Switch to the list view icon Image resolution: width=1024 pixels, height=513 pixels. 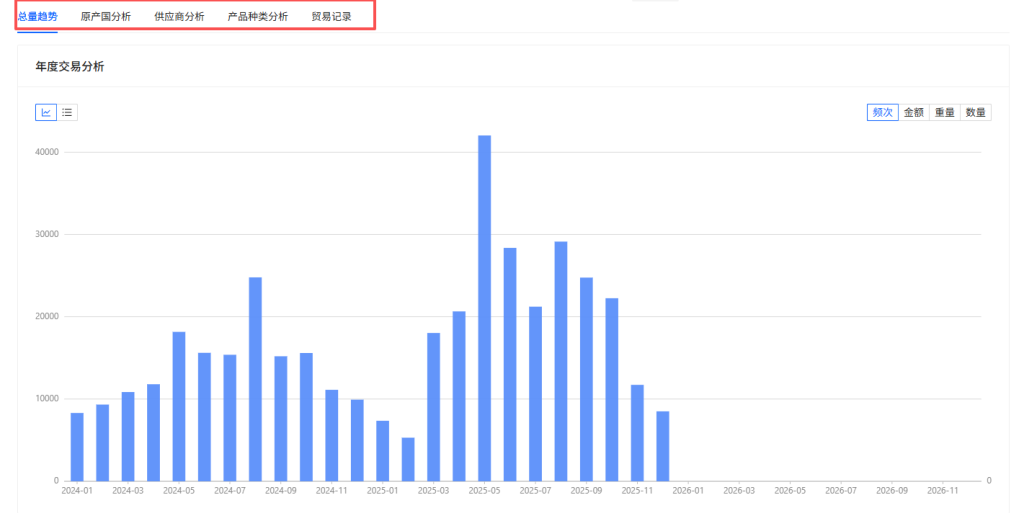click(67, 112)
